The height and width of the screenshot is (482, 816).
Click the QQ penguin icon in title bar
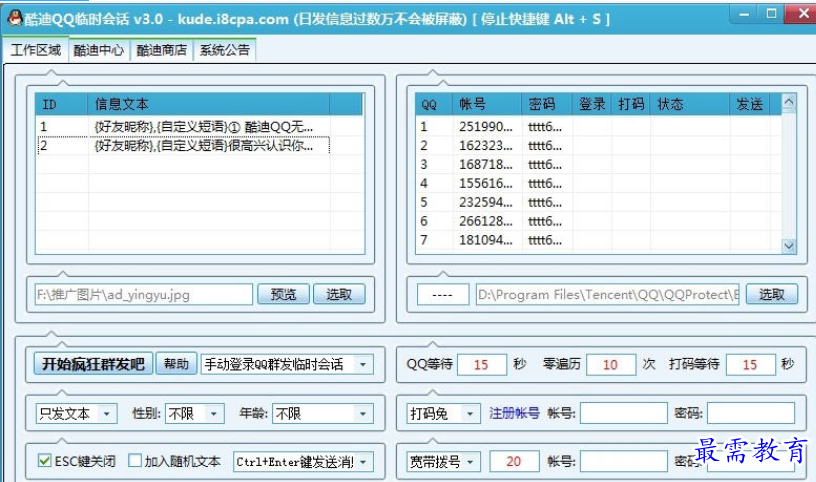pyautogui.click(x=15, y=18)
